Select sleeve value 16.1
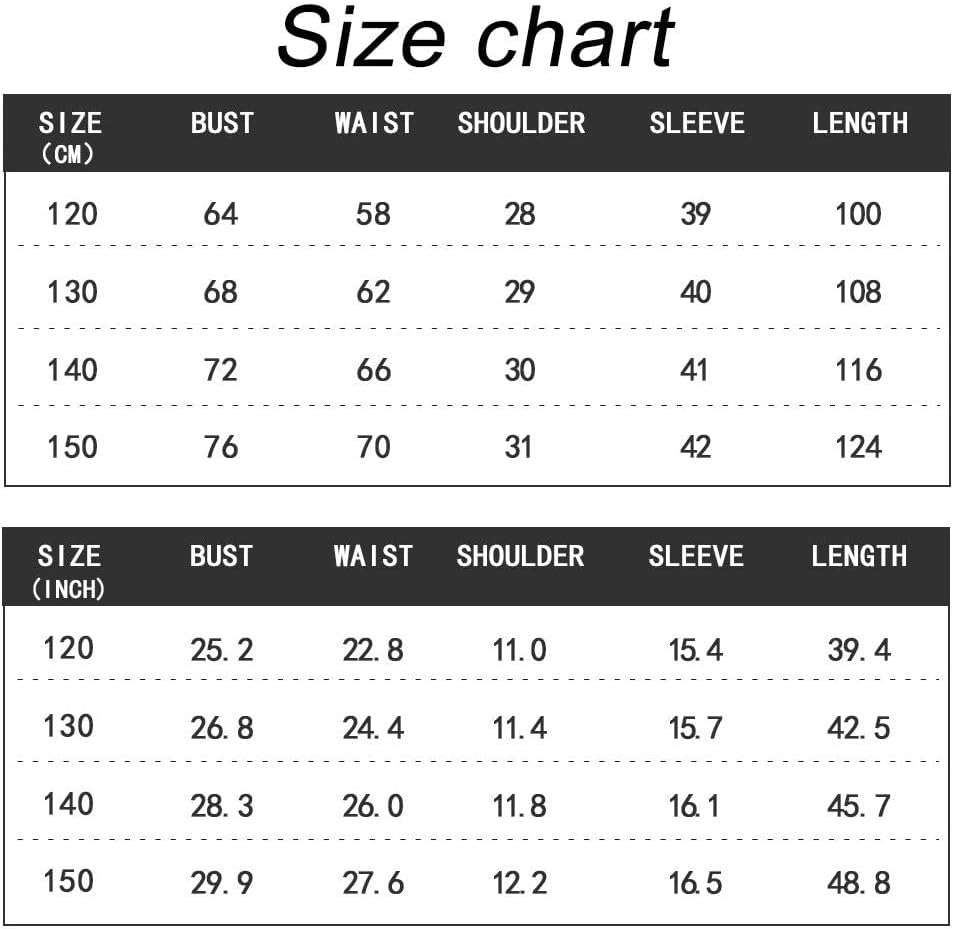This screenshot has height=929, width=953. pyautogui.click(x=695, y=806)
